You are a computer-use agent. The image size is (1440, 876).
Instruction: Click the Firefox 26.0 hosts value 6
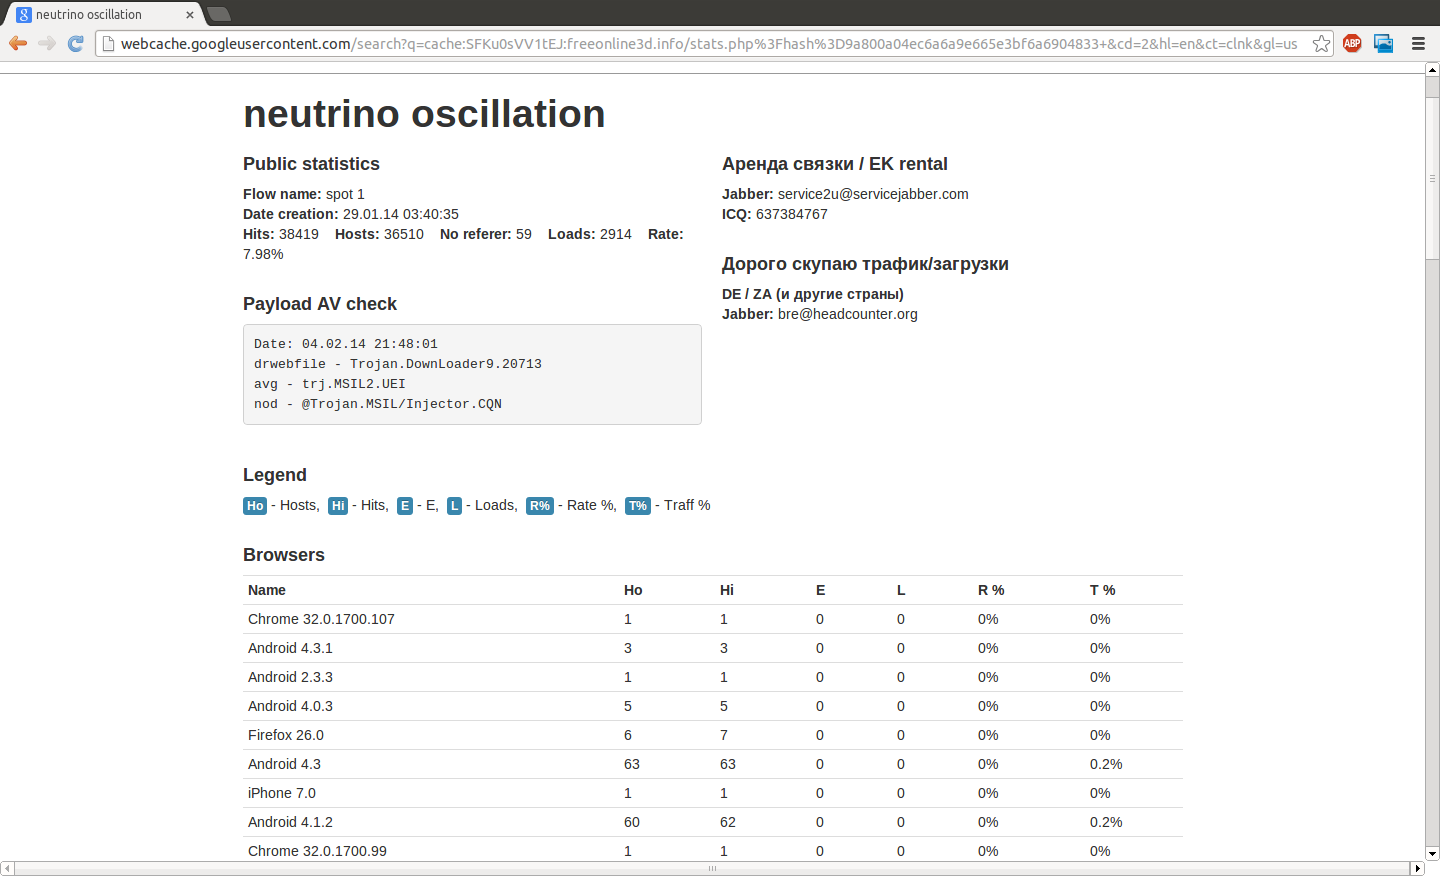click(628, 735)
